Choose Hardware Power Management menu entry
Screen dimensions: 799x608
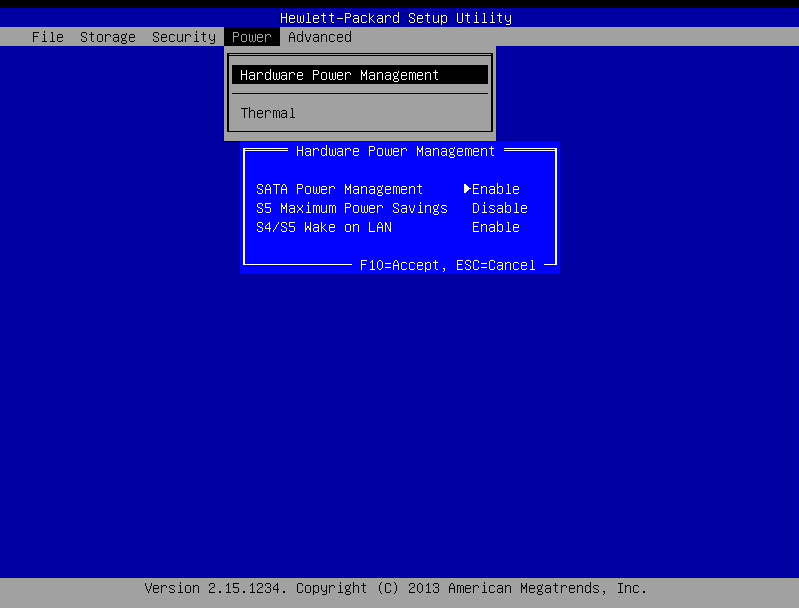(x=360, y=75)
